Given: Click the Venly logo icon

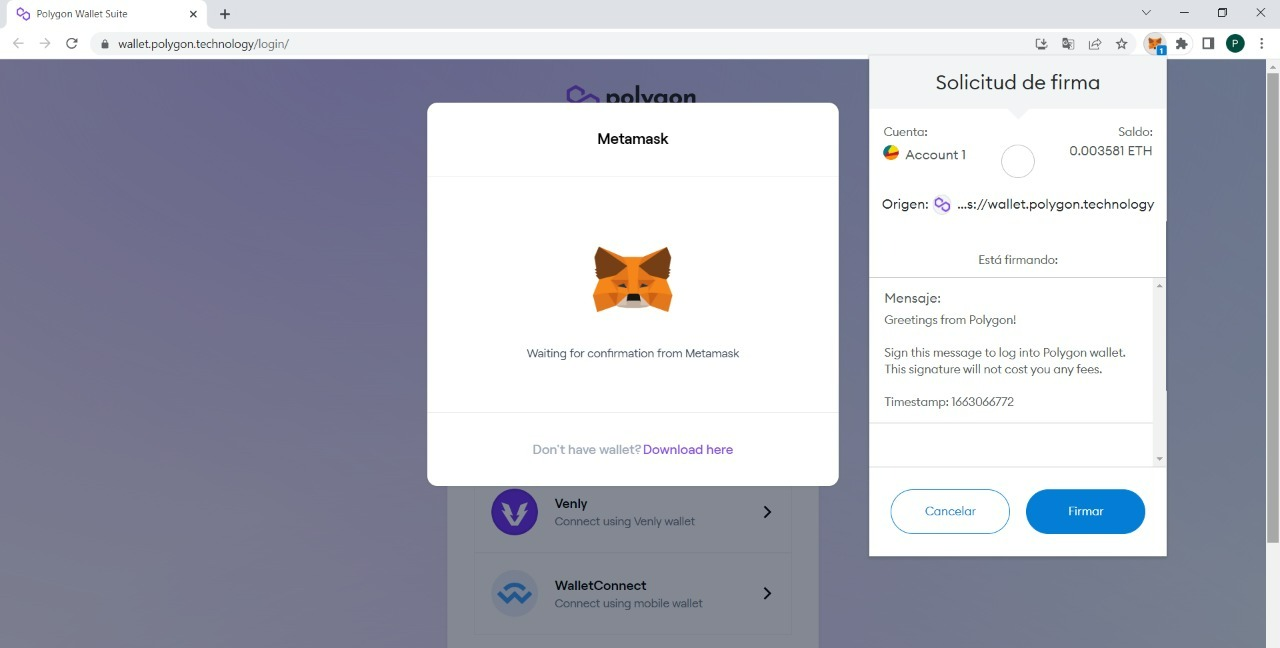Looking at the screenshot, I should pyautogui.click(x=514, y=512).
